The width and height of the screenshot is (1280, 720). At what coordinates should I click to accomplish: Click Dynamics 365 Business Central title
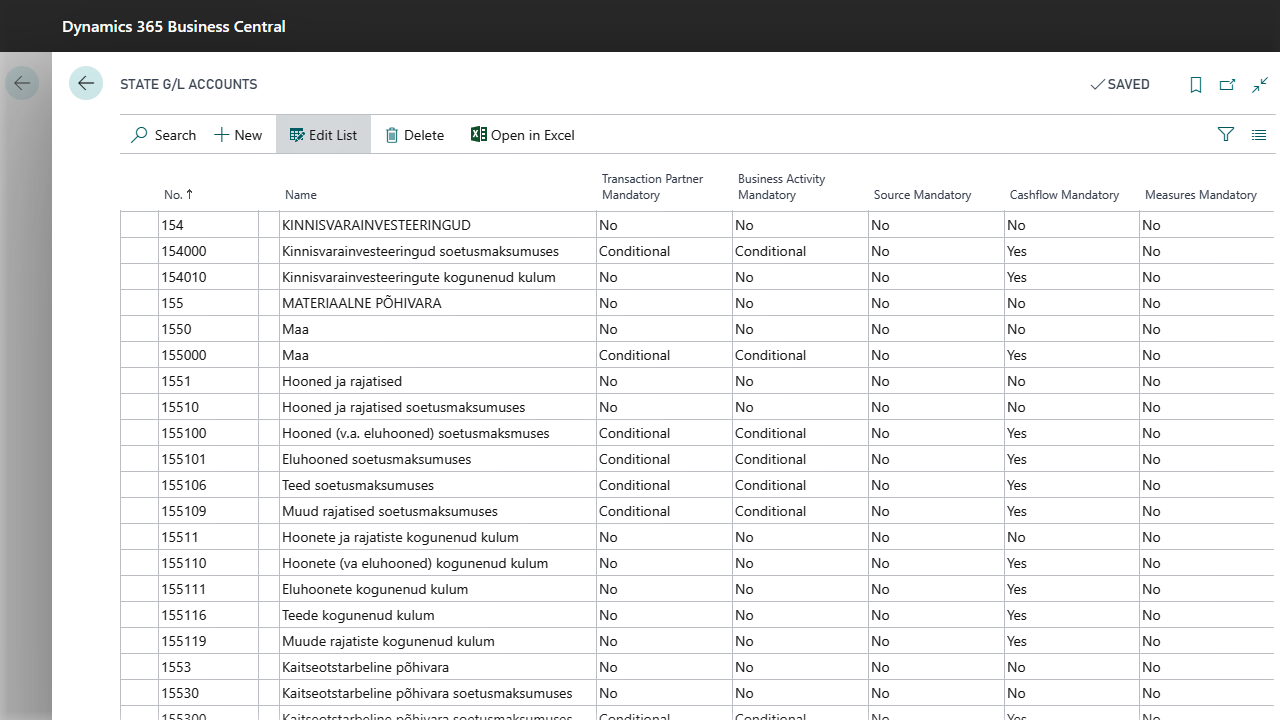tap(174, 27)
